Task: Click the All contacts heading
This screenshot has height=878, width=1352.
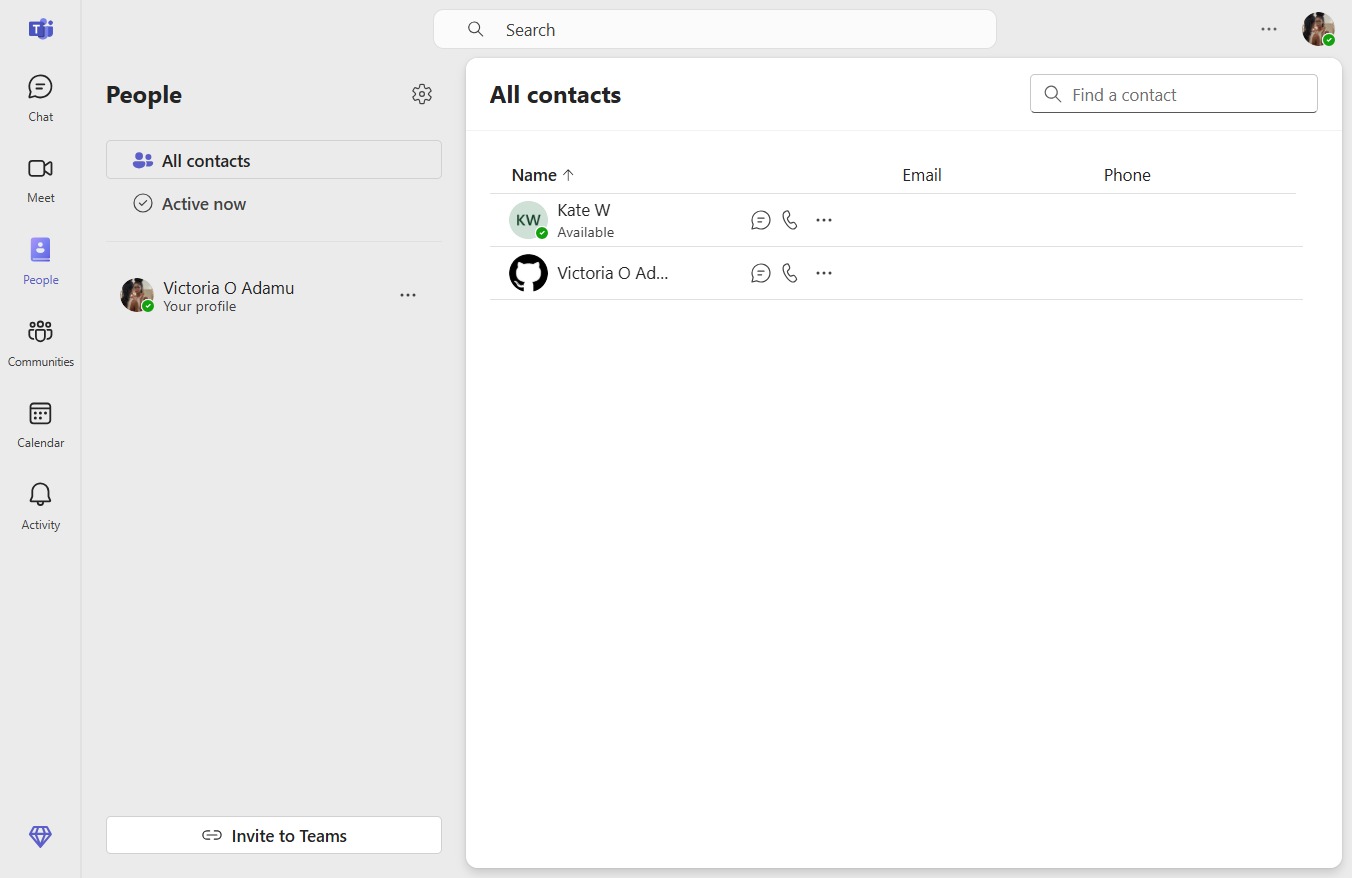Action: point(555,95)
